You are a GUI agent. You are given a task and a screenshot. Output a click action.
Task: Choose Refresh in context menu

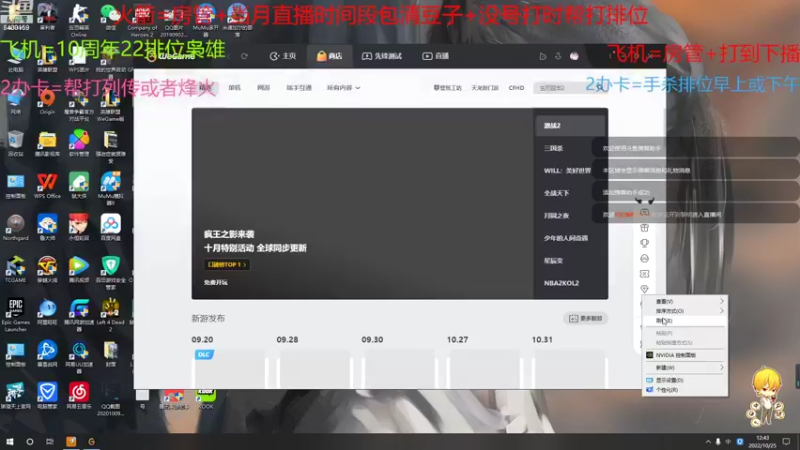pyautogui.click(x=685, y=321)
